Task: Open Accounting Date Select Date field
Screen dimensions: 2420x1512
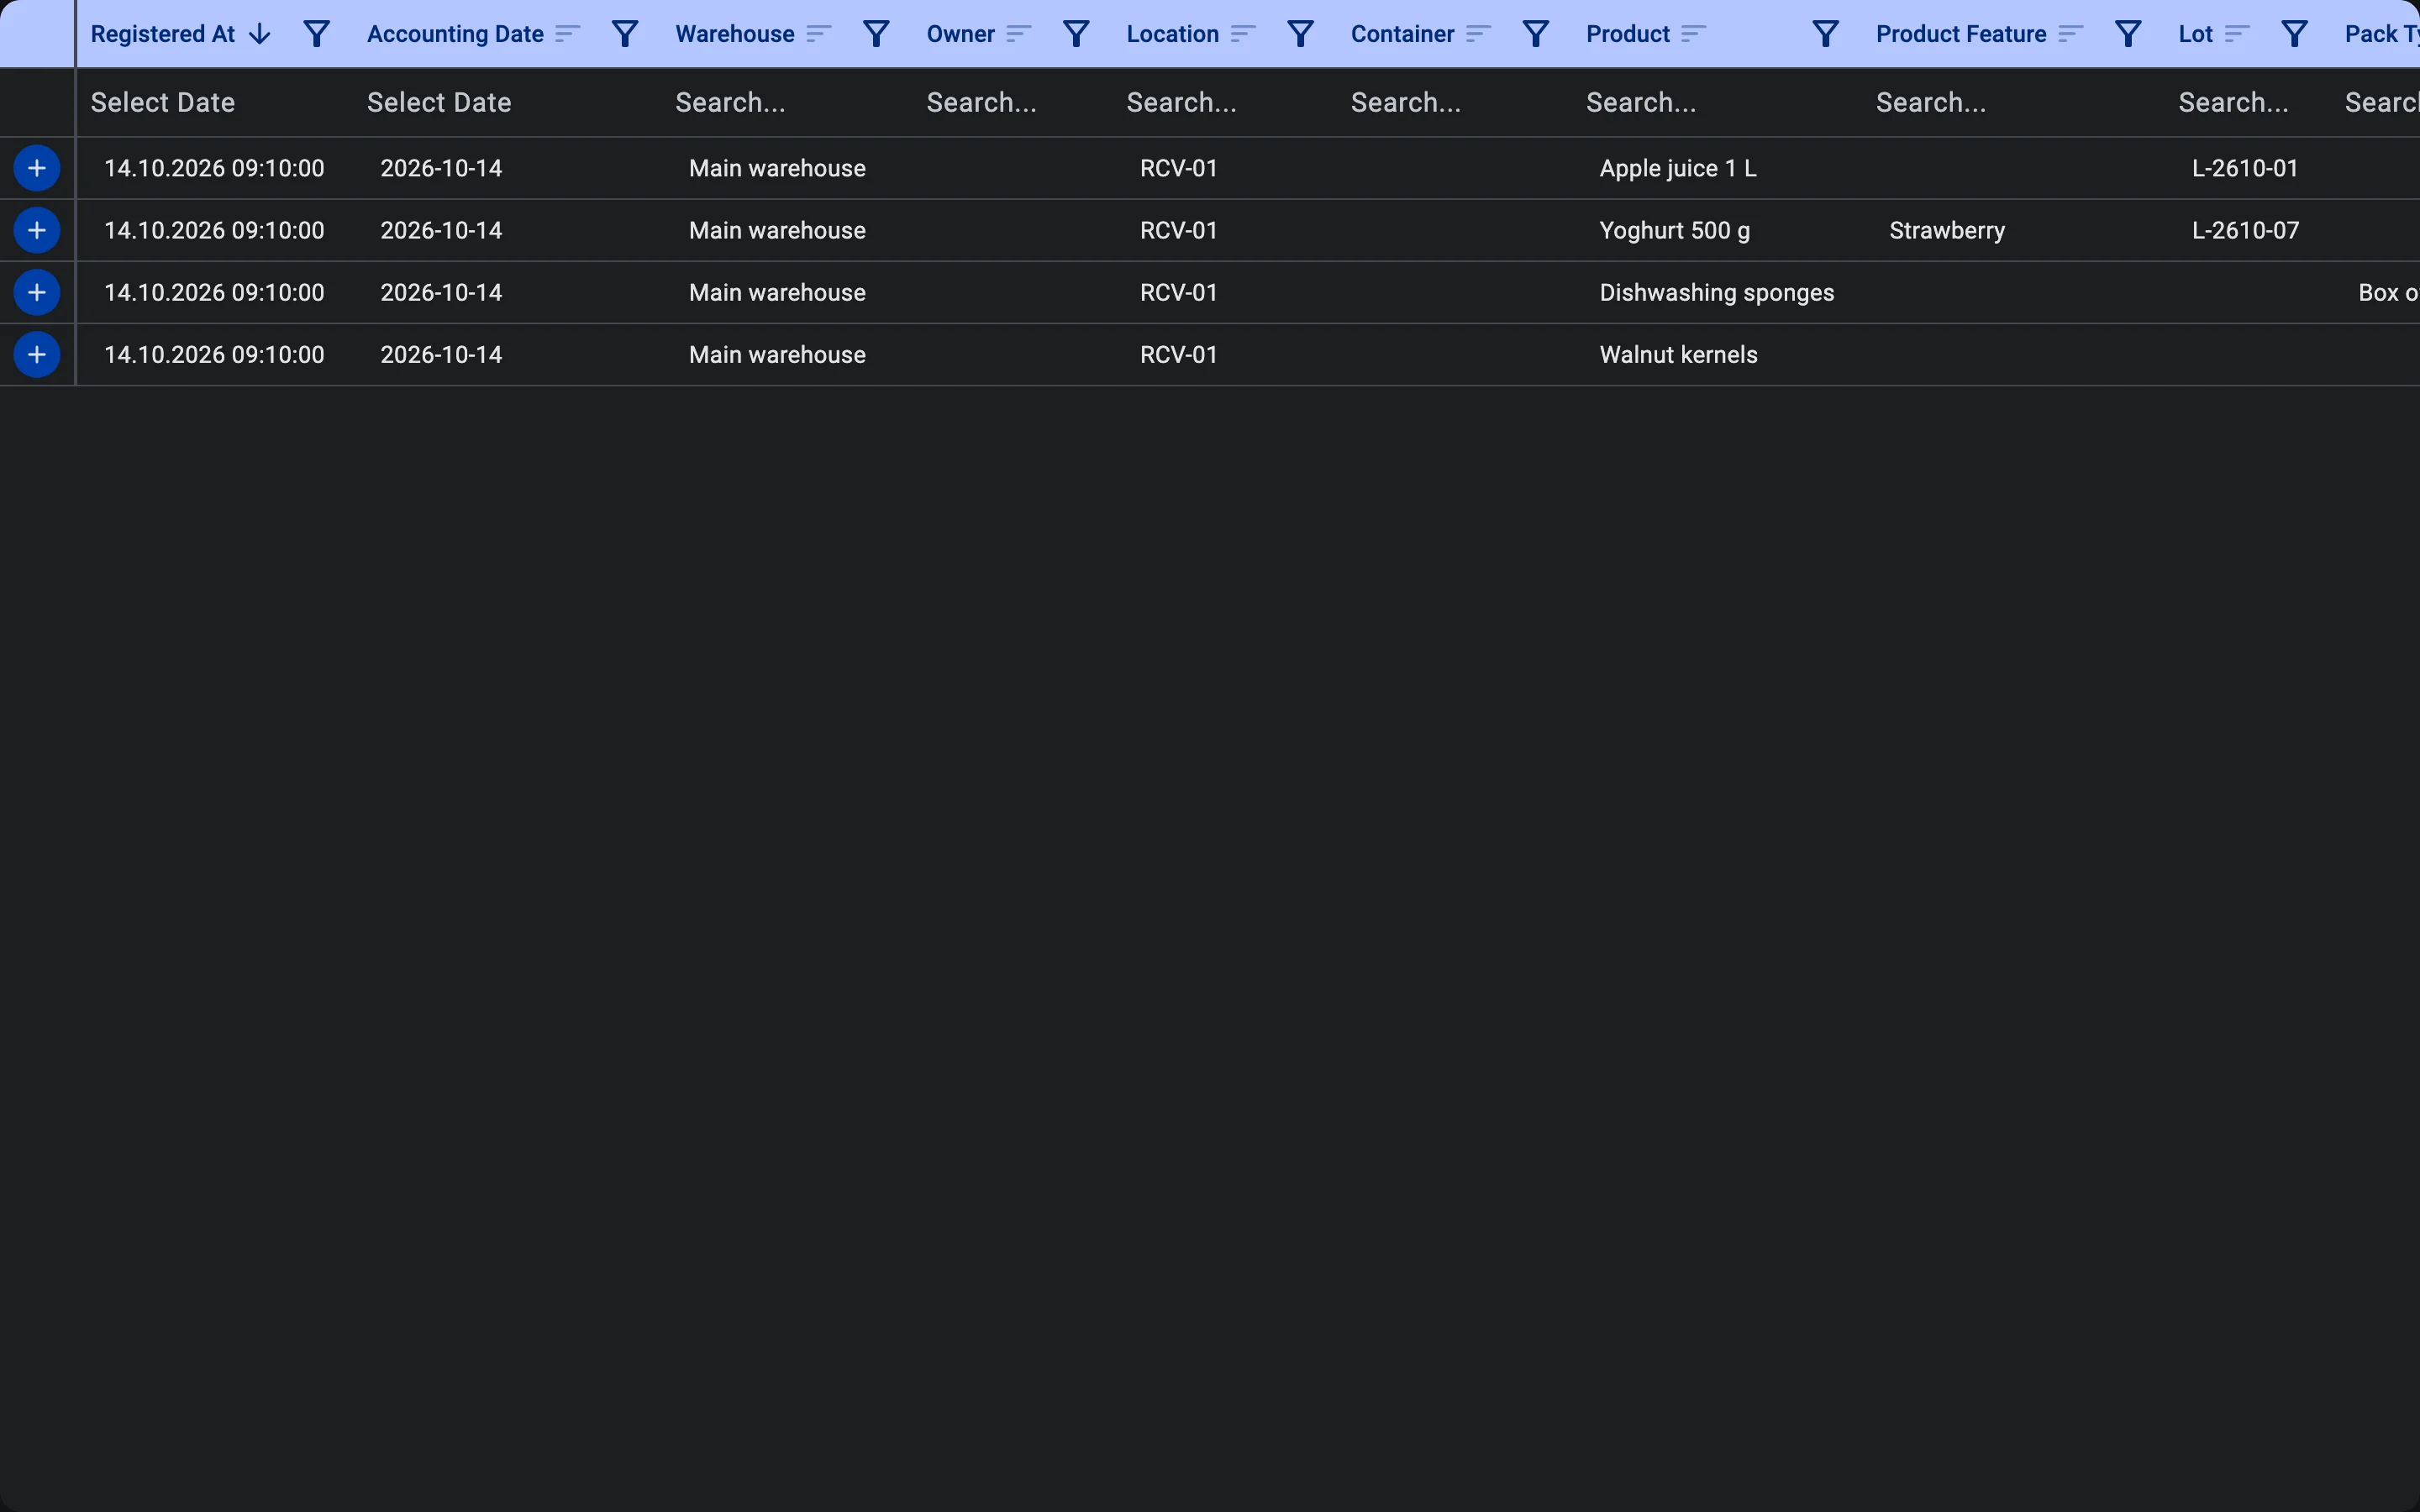Action: click(507, 102)
